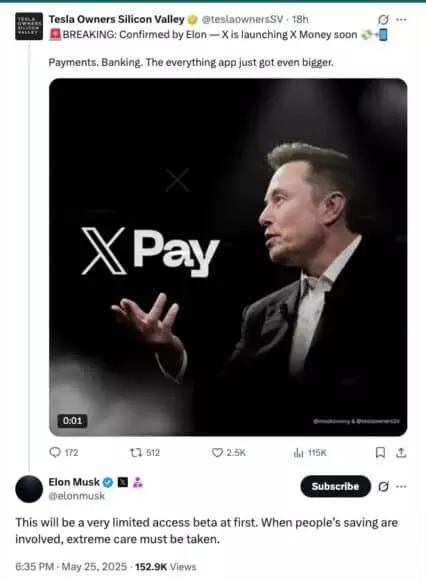This screenshot has height=580, width=426.
Task: Click the Grok icon on the Tesla Owners post
Action: (x=383, y=20)
